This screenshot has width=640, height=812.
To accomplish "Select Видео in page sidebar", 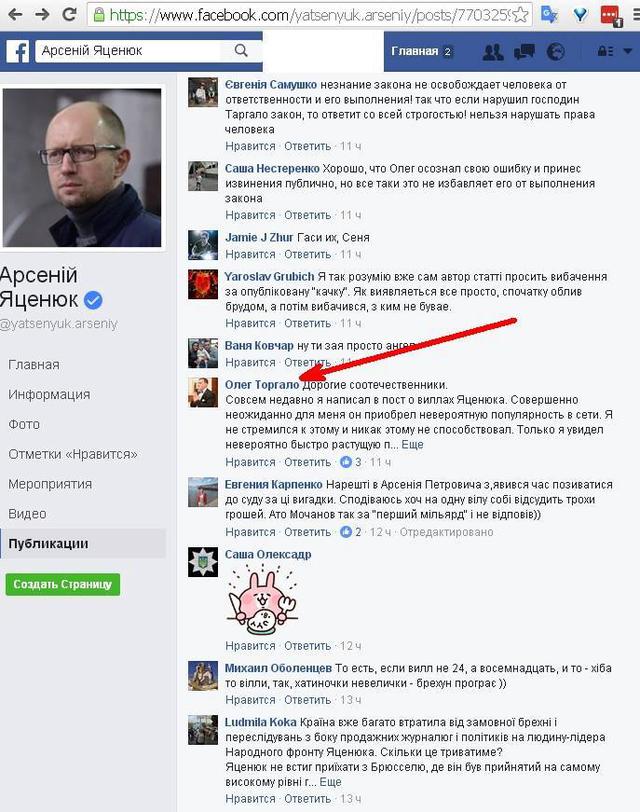I will point(27,514).
